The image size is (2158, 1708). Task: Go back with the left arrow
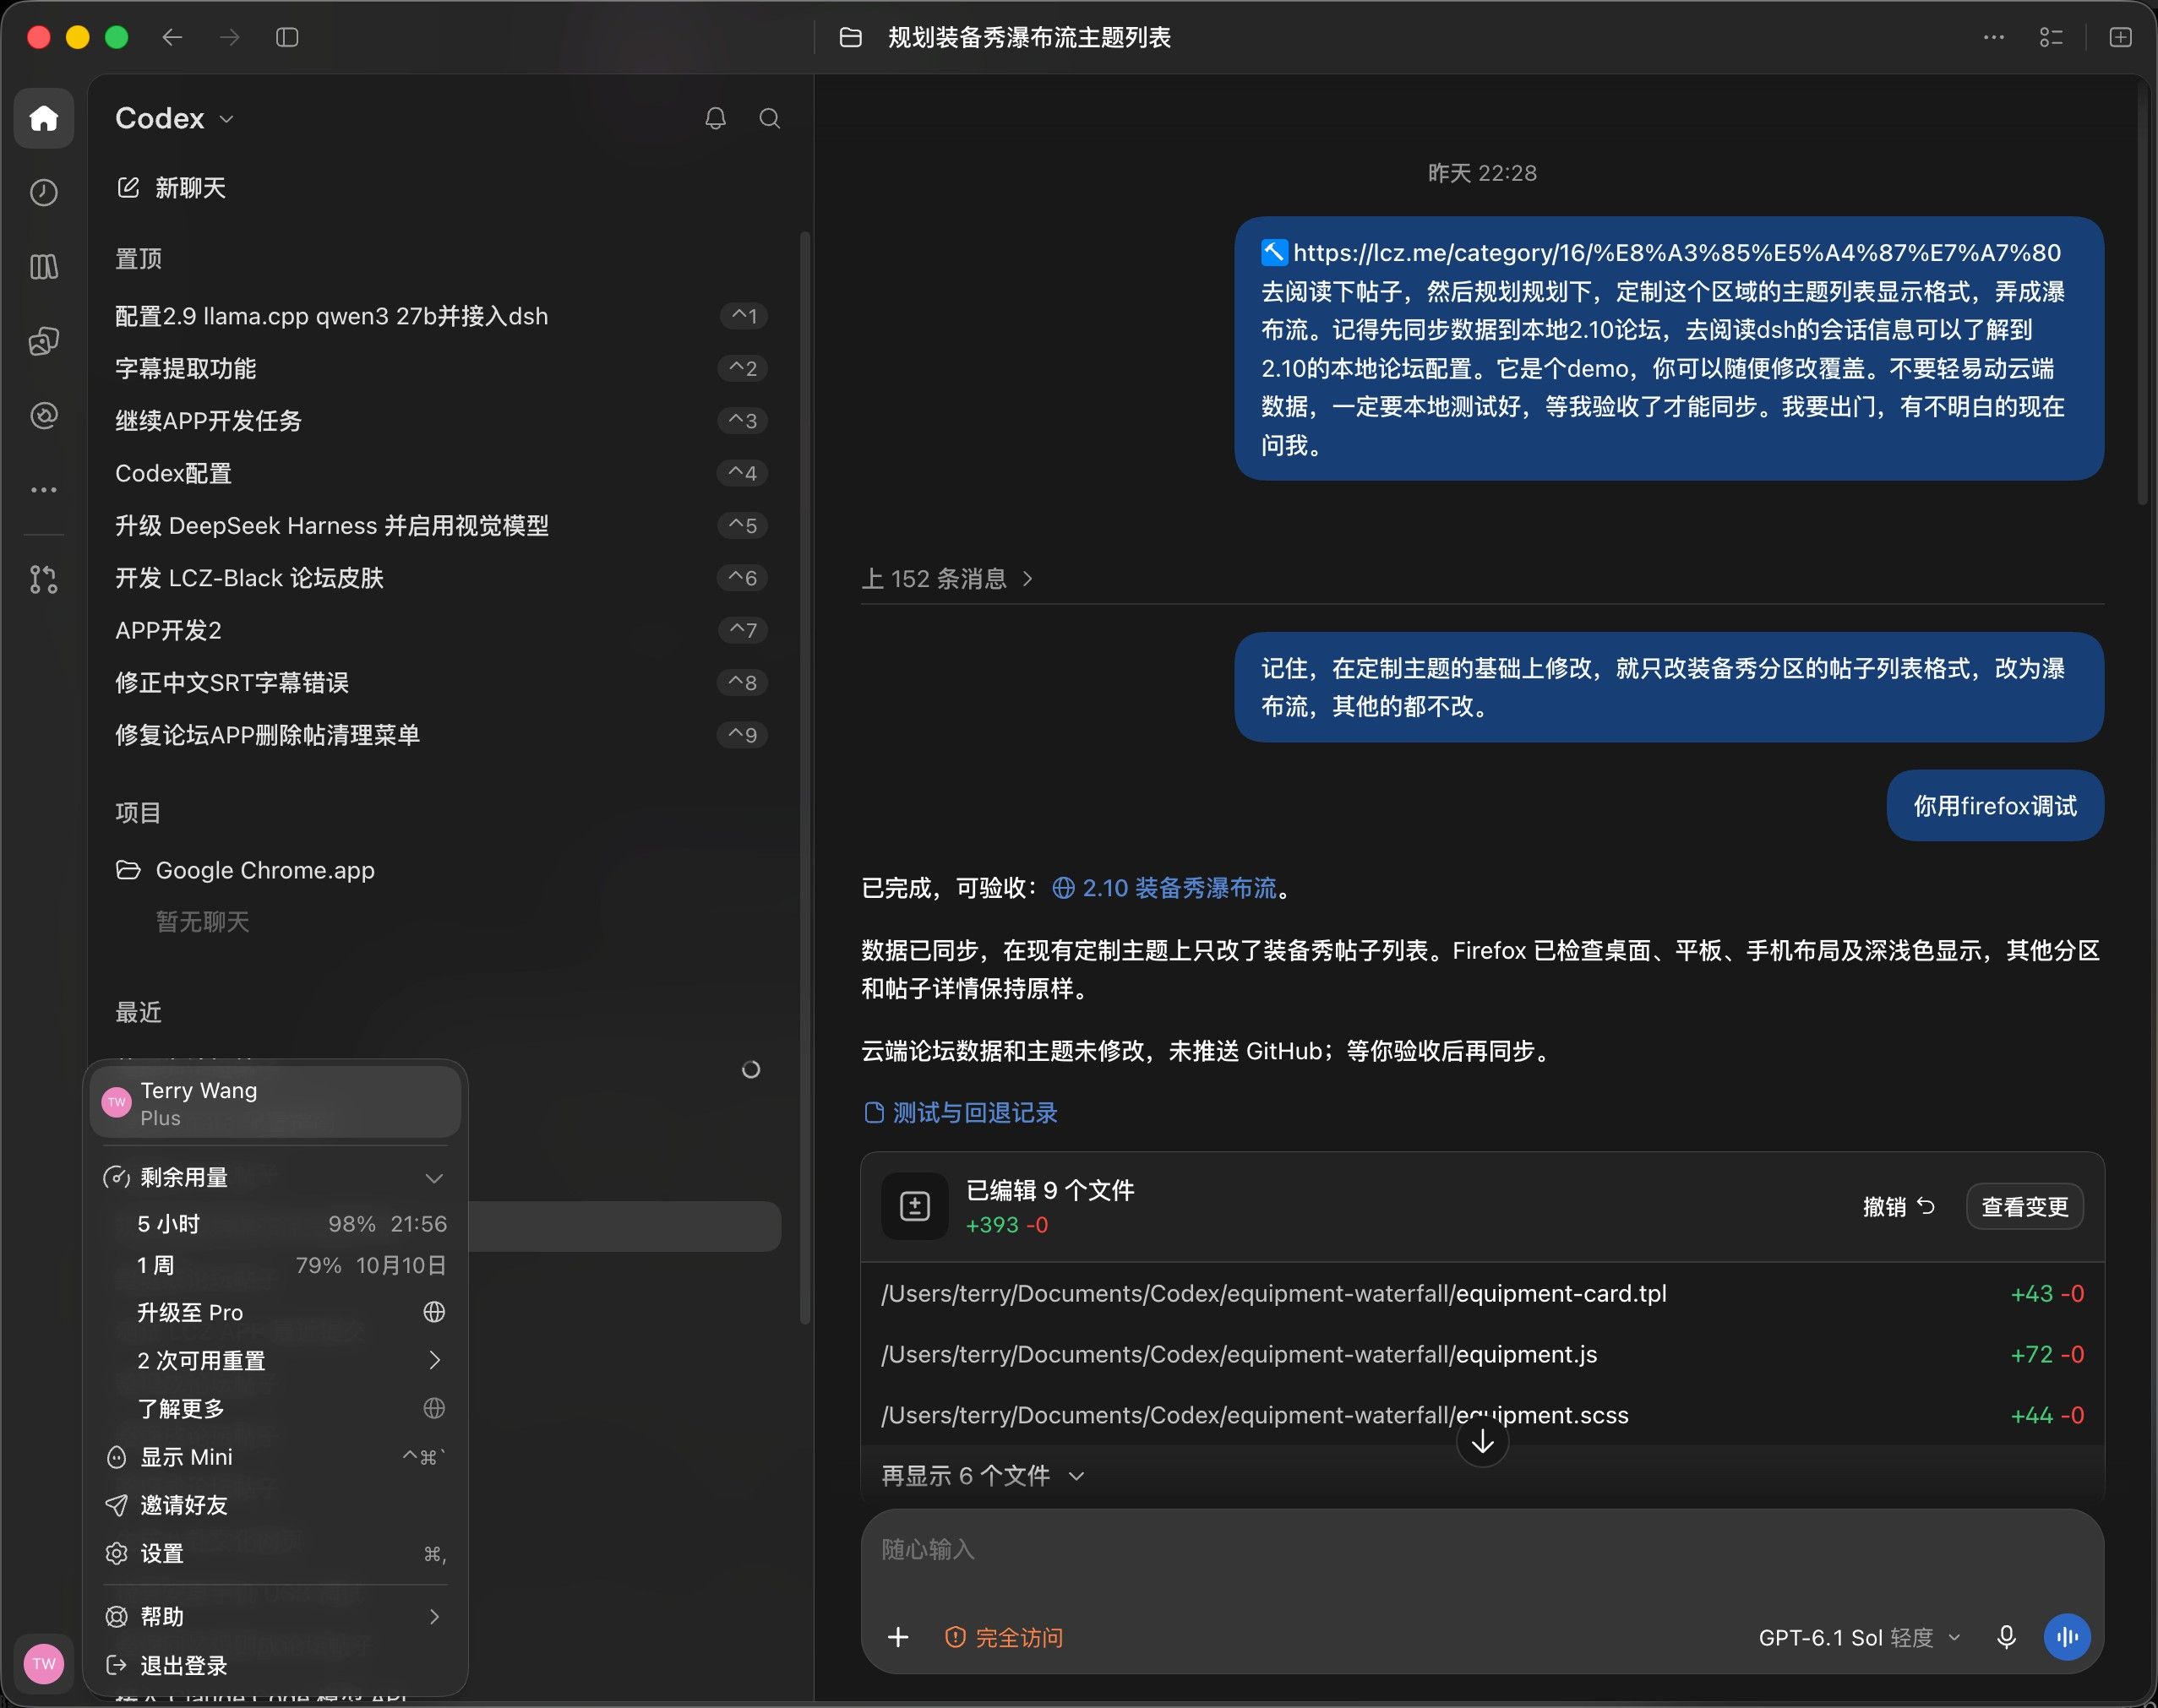[x=172, y=37]
